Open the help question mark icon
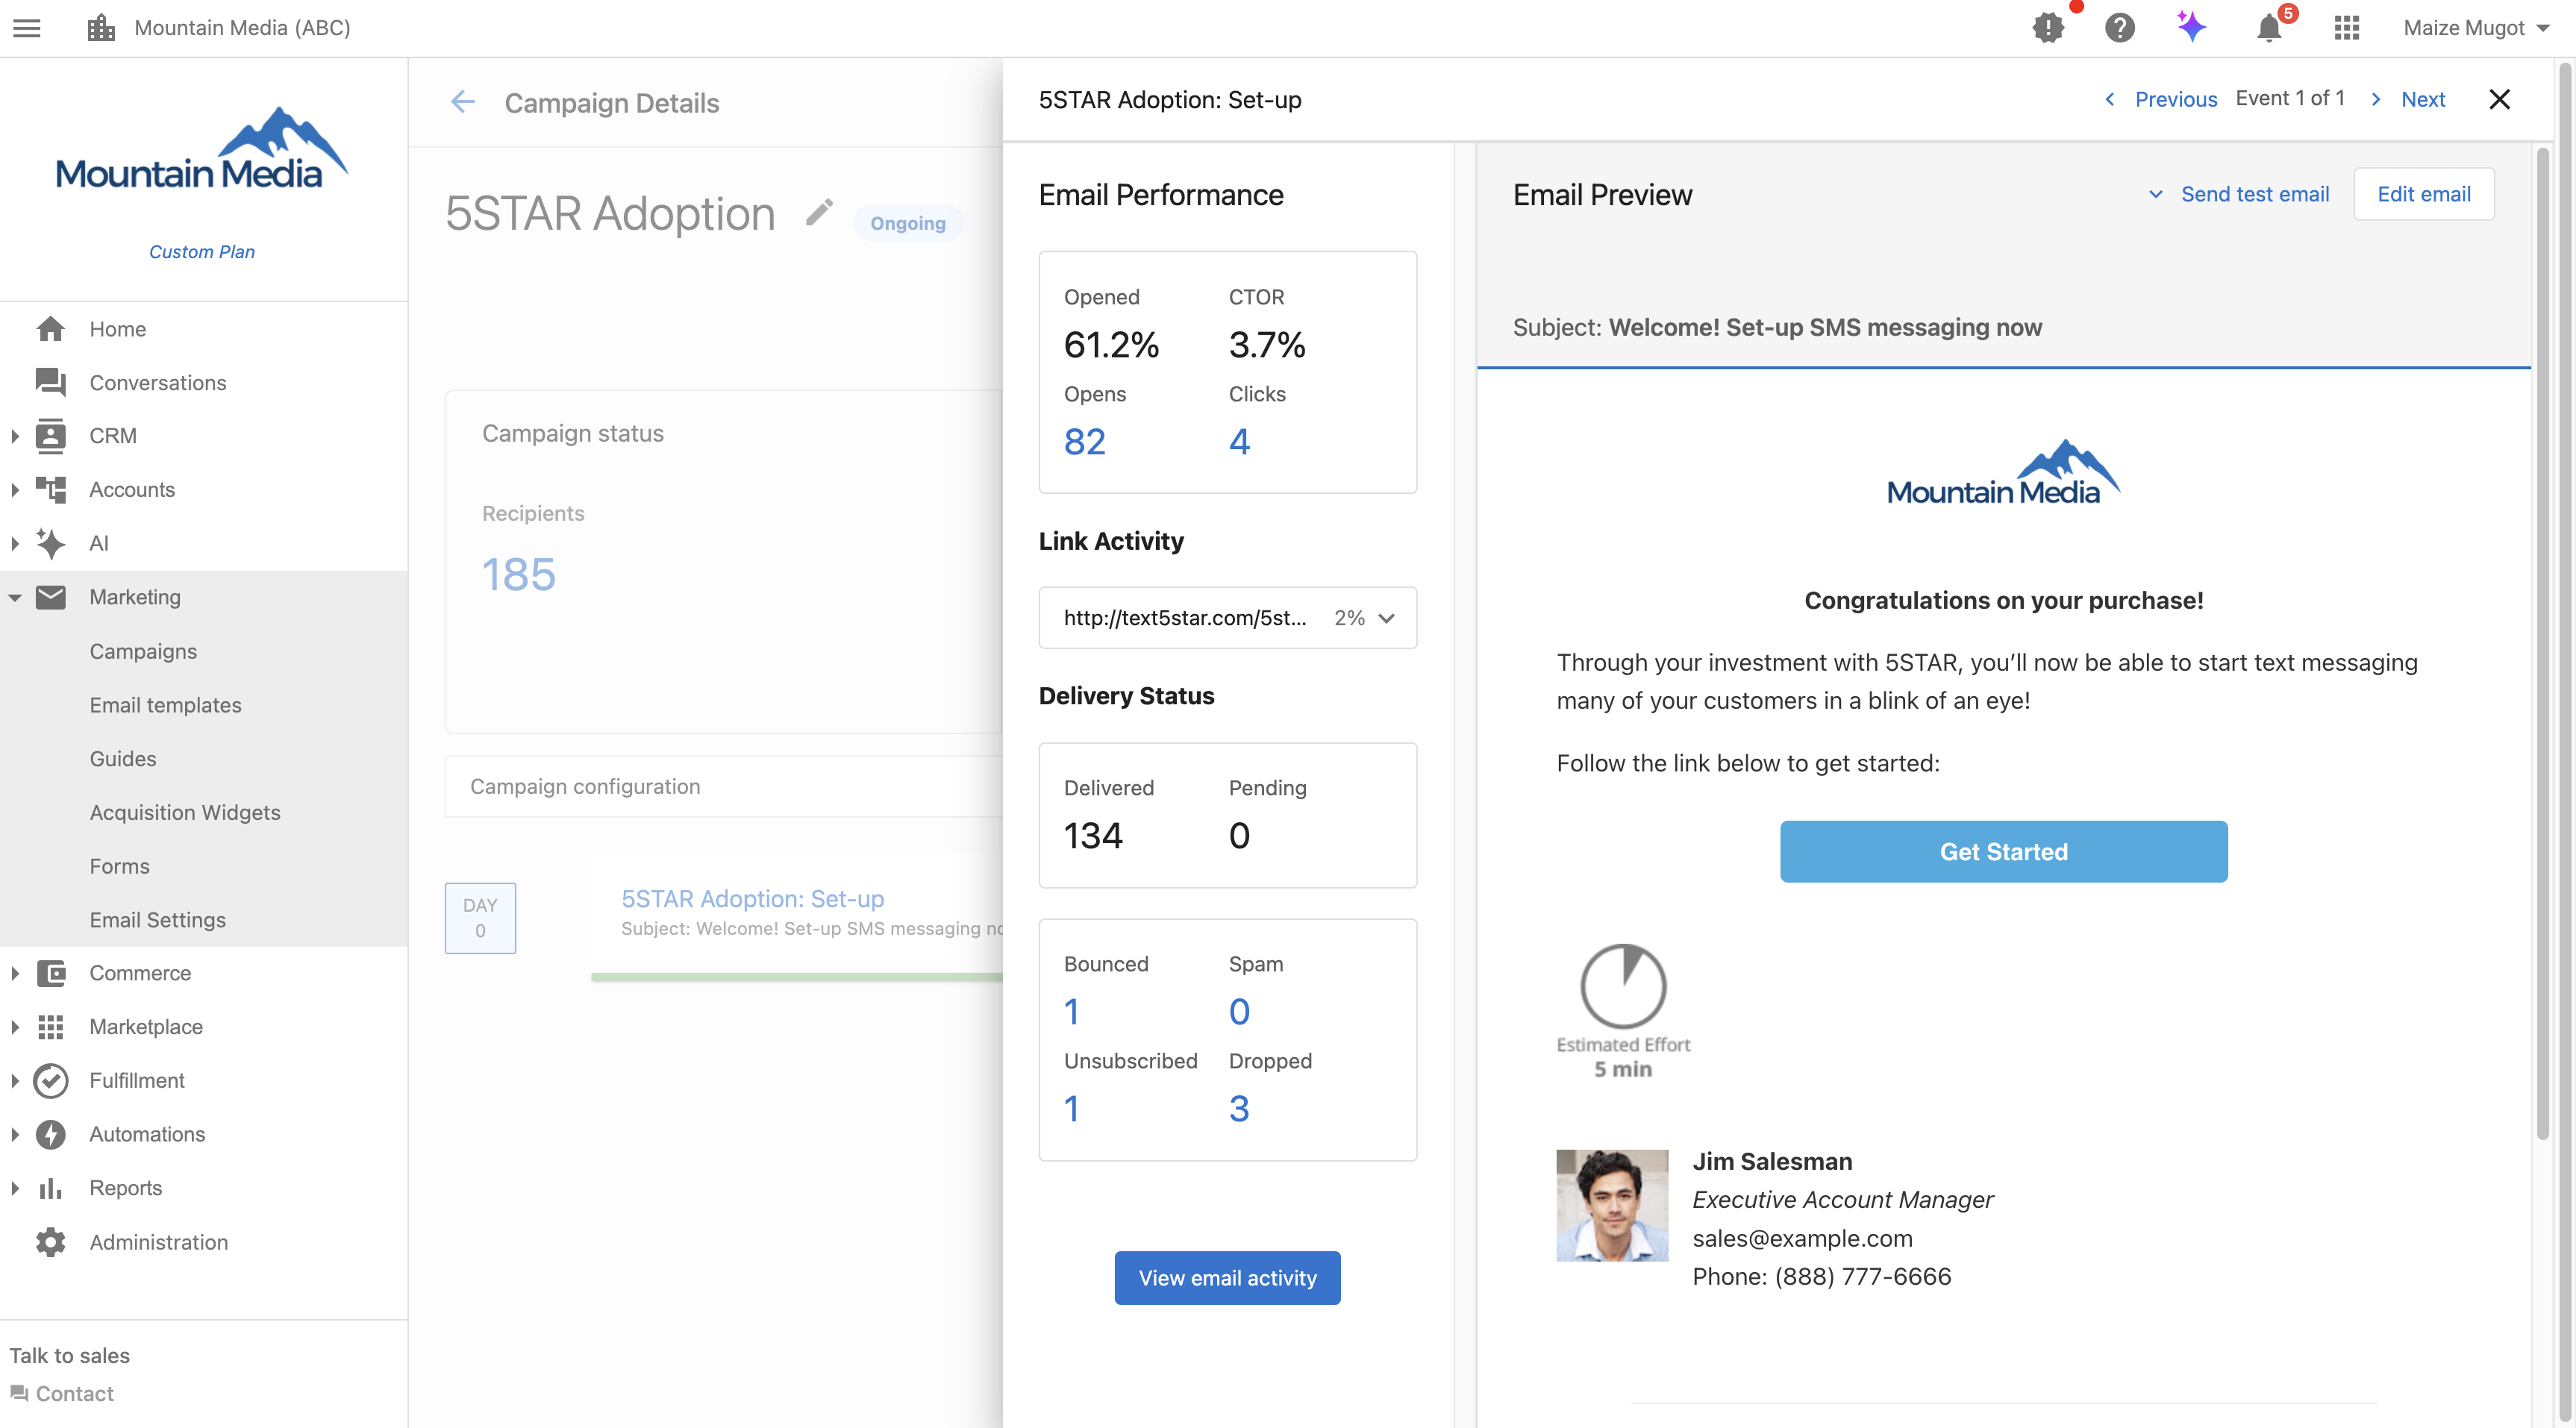Image resolution: width=2576 pixels, height=1428 pixels. click(2119, 28)
